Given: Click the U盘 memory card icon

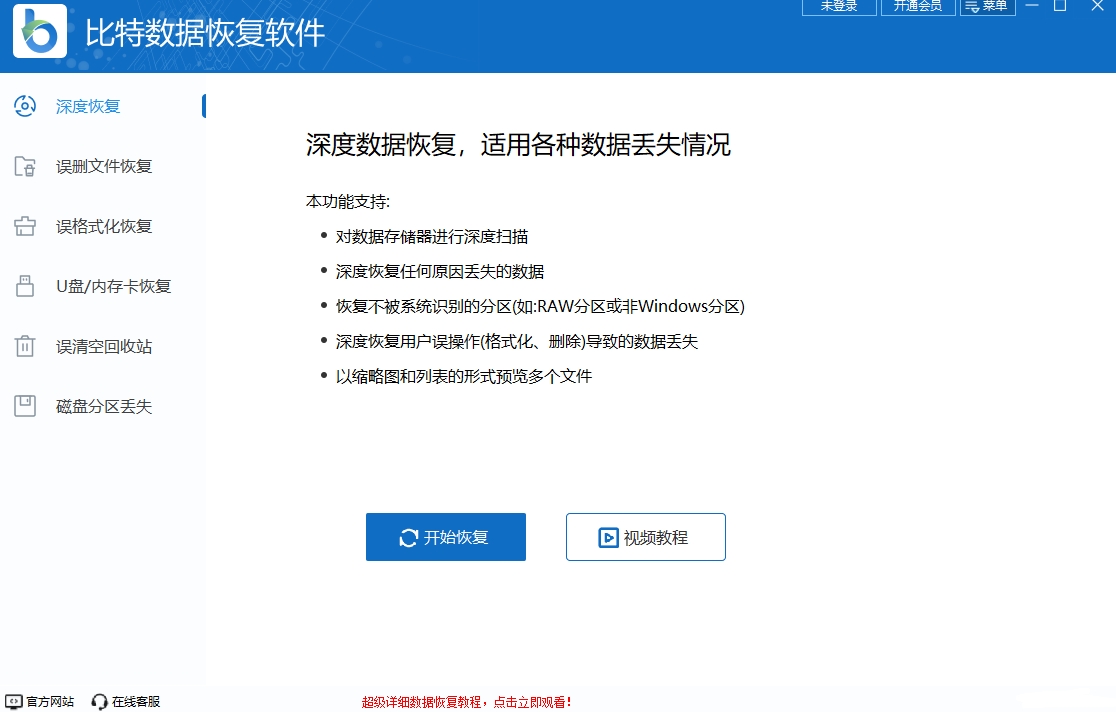Looking at the screenshot, I should tap(25, 286).
